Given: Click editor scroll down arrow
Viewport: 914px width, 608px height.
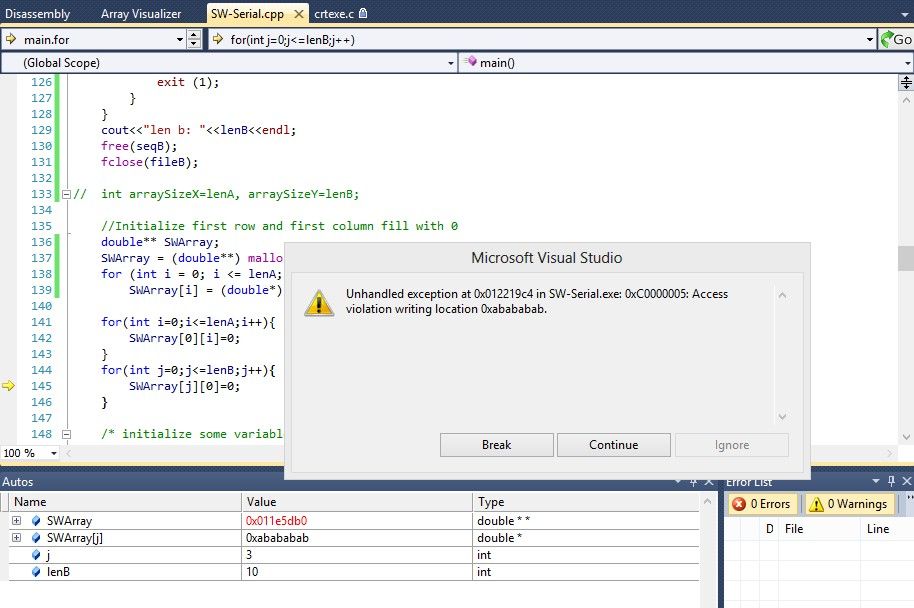Looking at the screenshot, I should click(x=906, y=437).
